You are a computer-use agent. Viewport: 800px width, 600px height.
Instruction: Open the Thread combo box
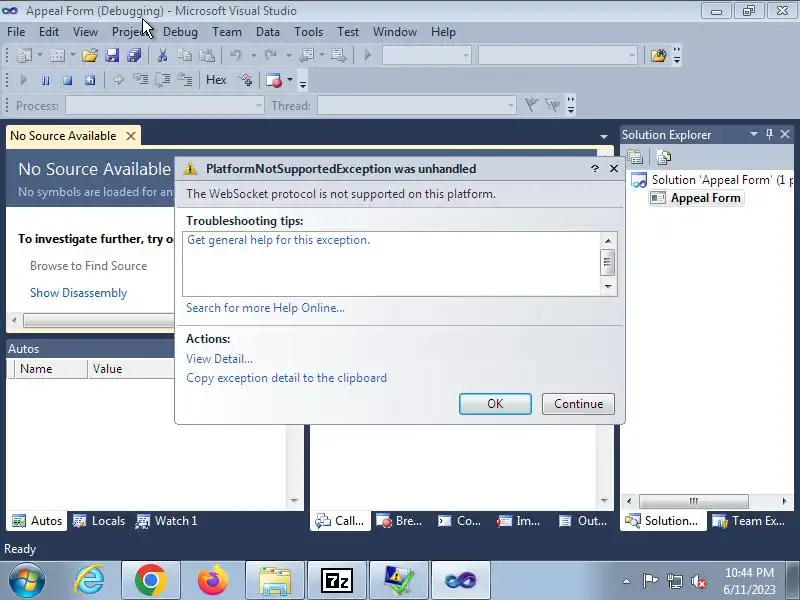coord(417,106)
